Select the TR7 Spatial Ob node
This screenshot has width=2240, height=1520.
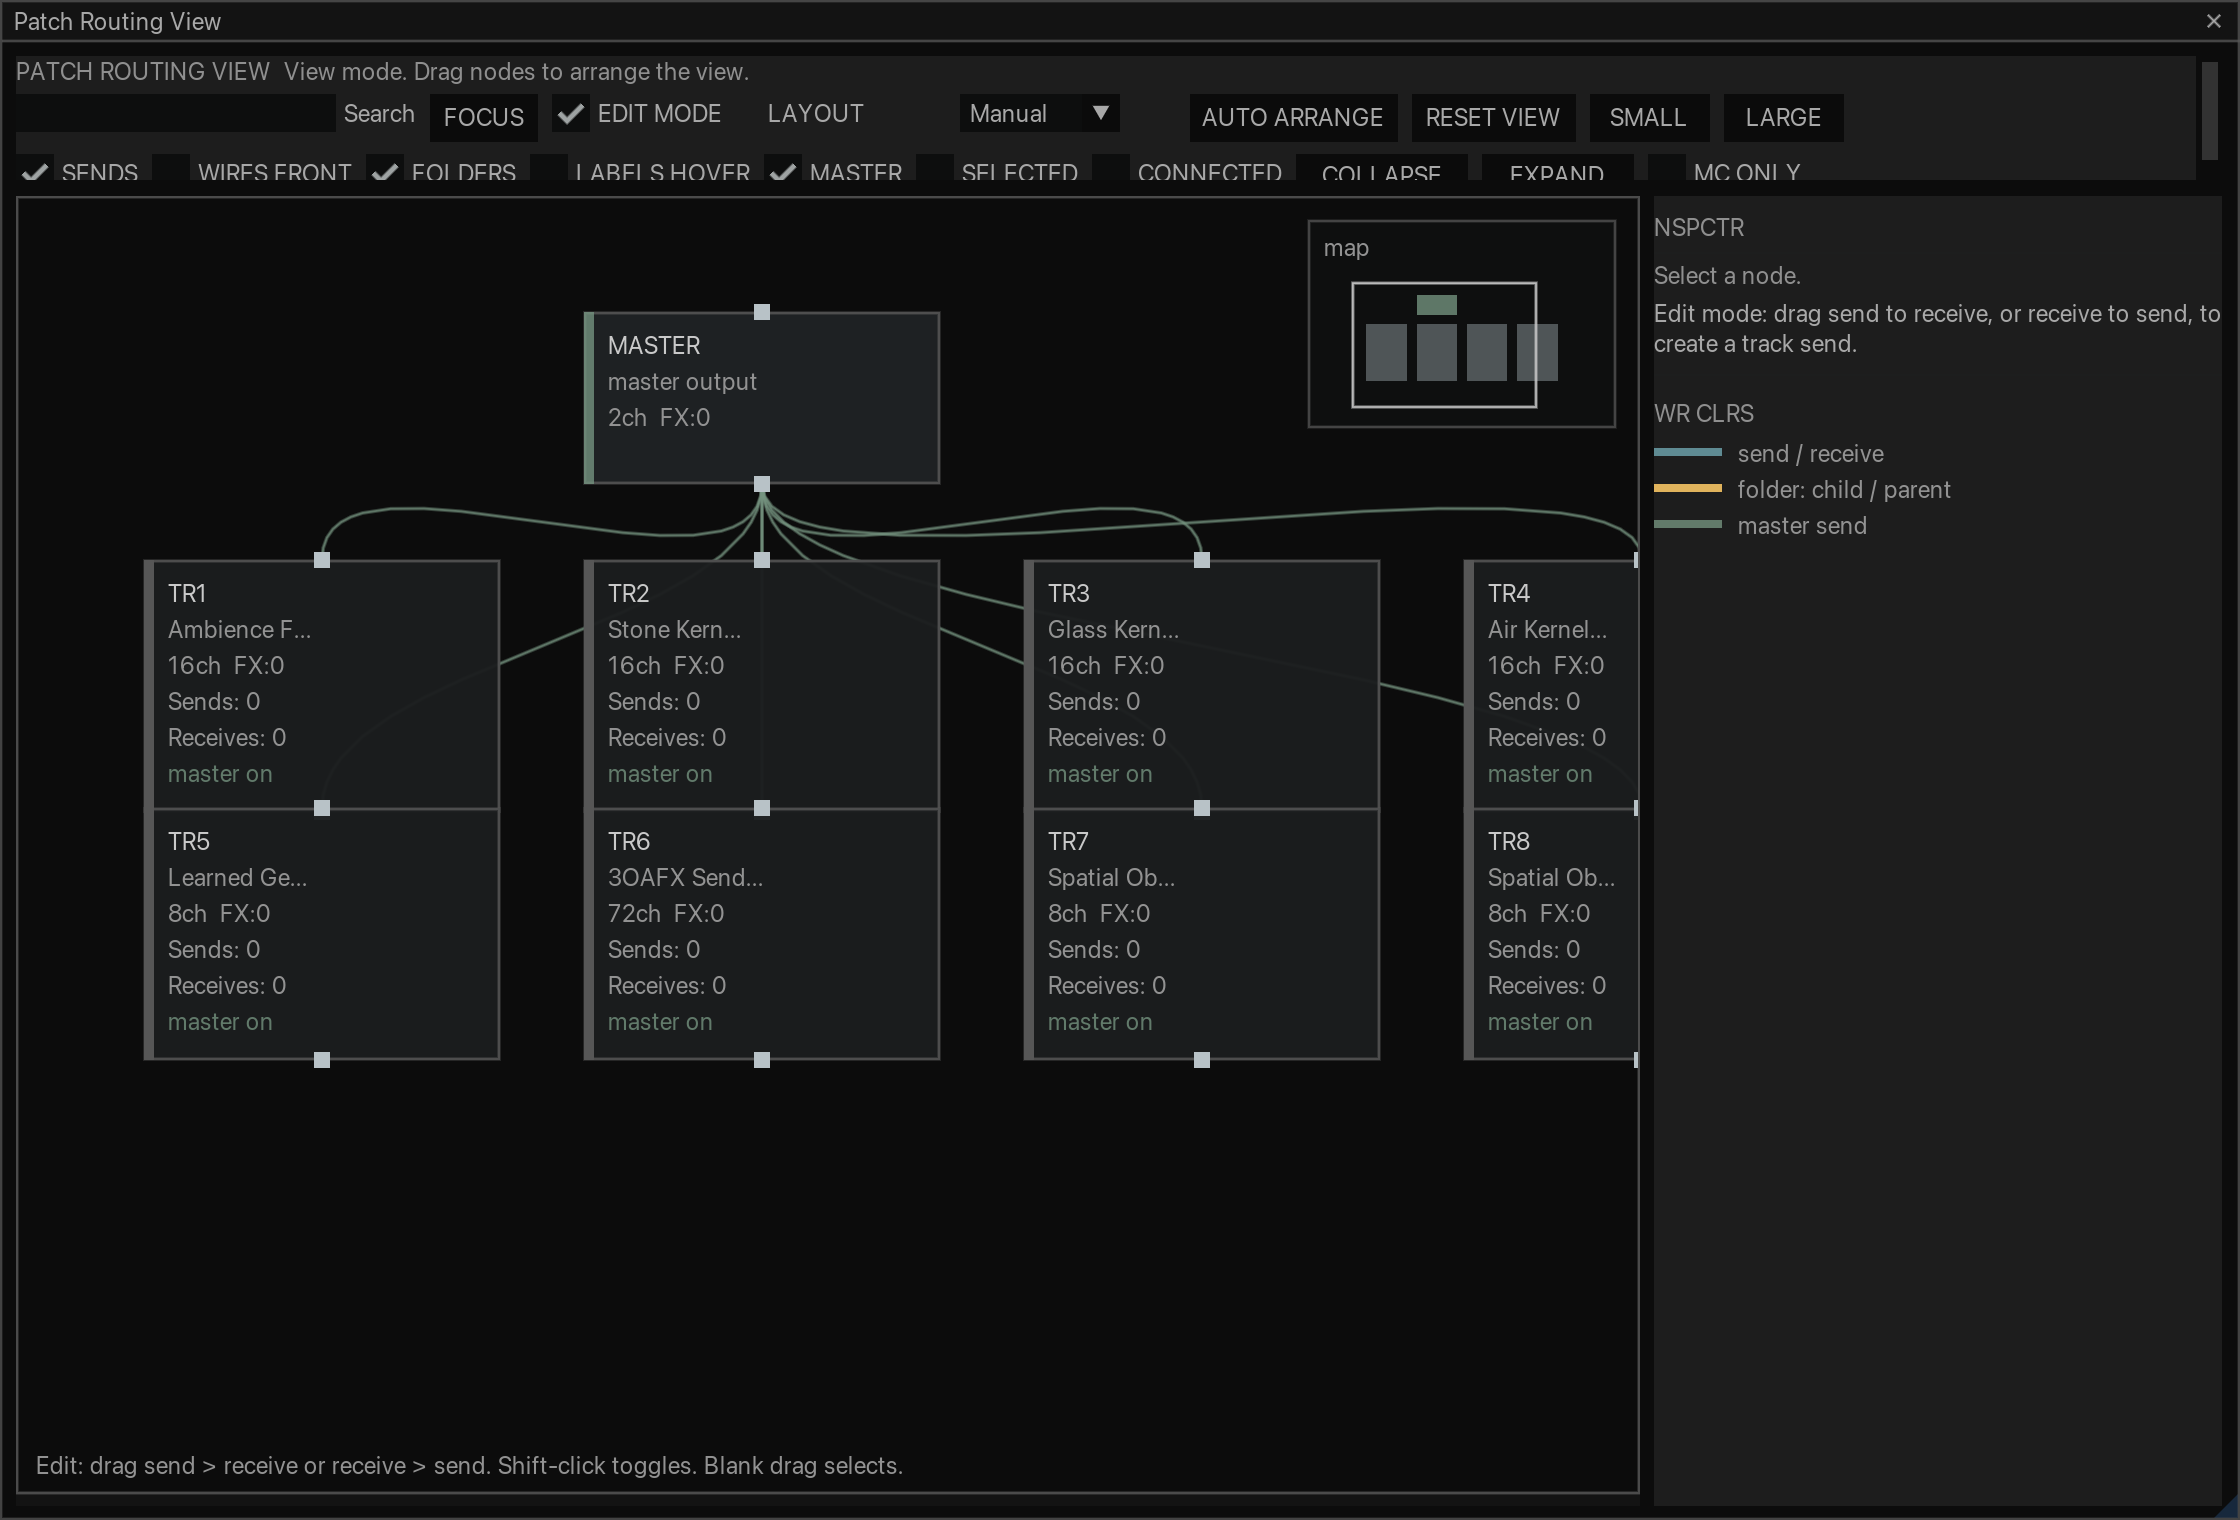[x=1202, y=934]
